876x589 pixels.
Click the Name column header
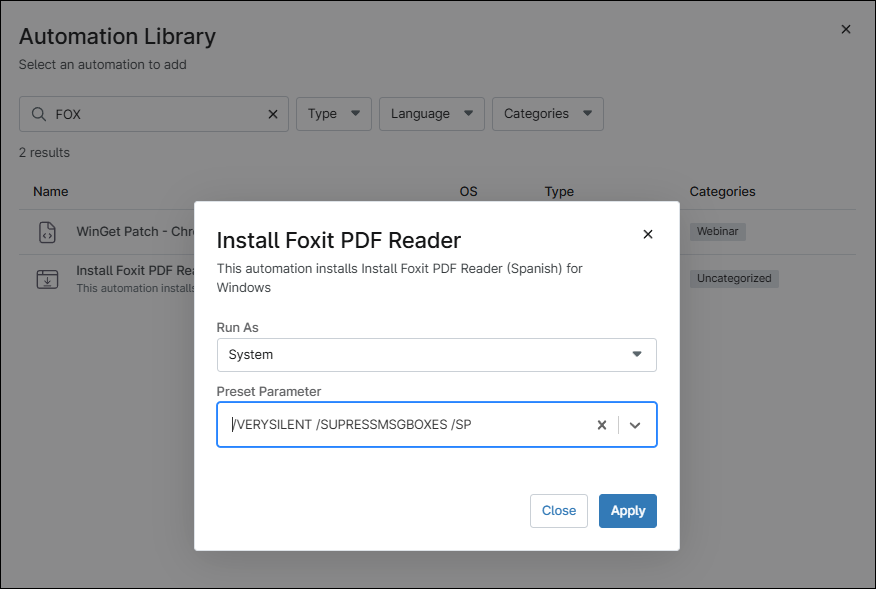coord(50,191)
